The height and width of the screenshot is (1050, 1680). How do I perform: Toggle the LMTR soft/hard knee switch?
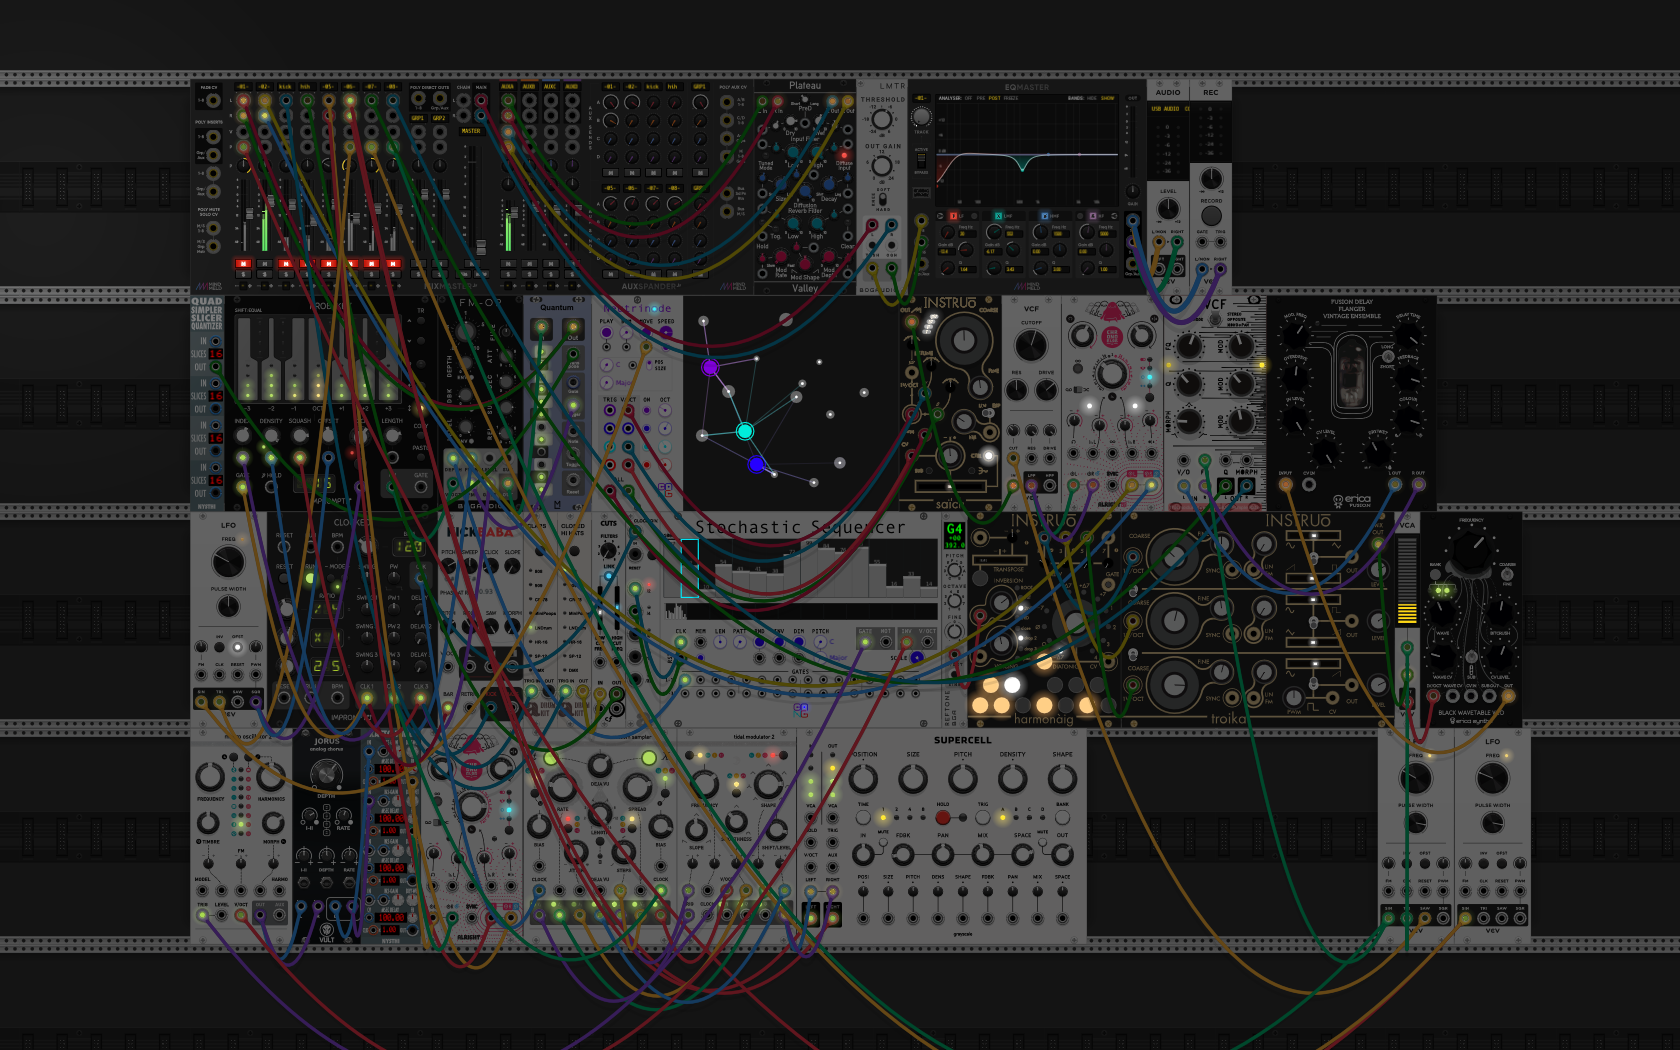[x=882, y=199]
